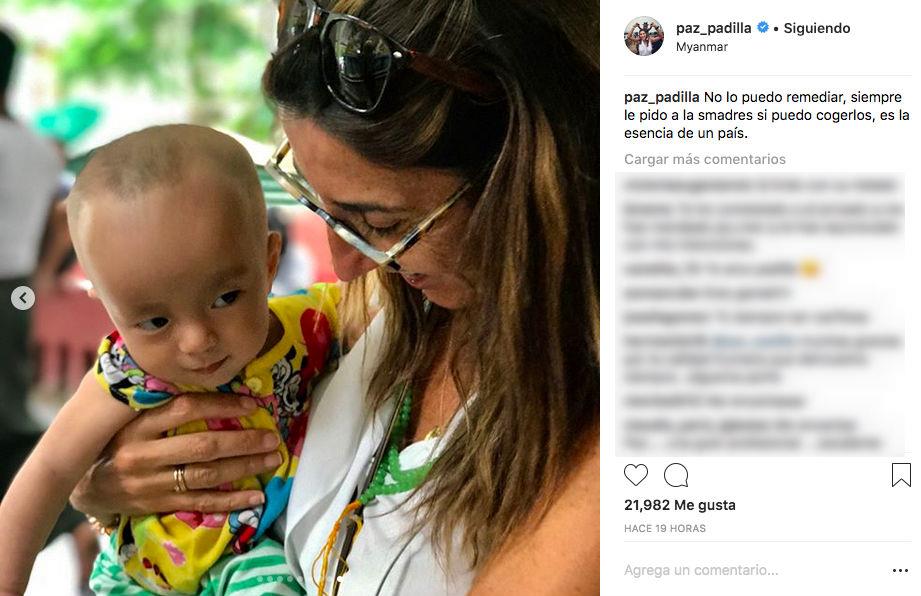Like the post with the heart icon
This screenshot has height=596, width=921.
(636, 475)
